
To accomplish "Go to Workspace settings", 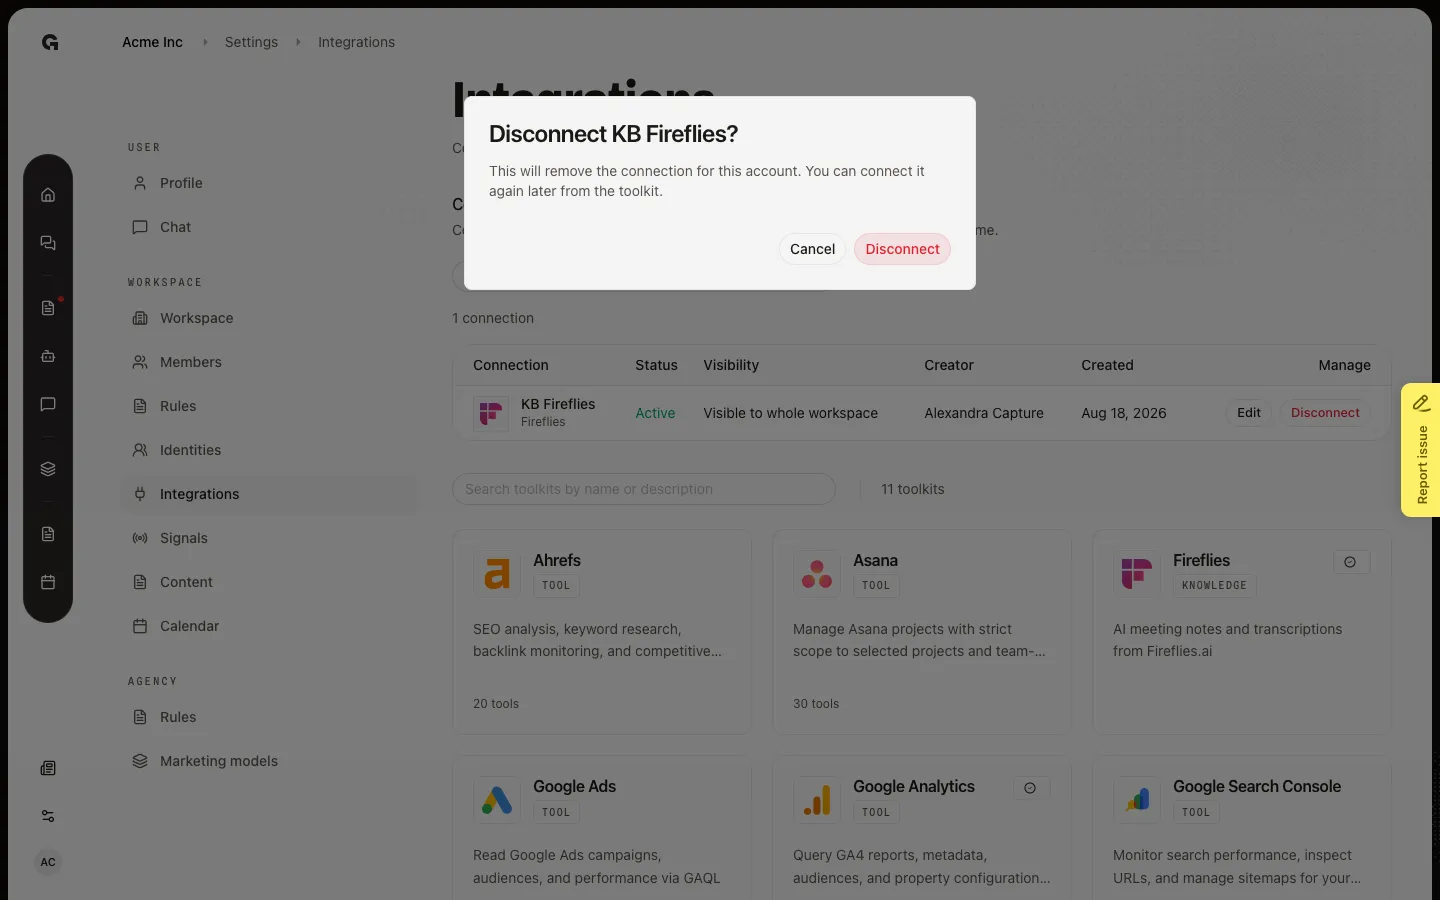I will 270,318.
